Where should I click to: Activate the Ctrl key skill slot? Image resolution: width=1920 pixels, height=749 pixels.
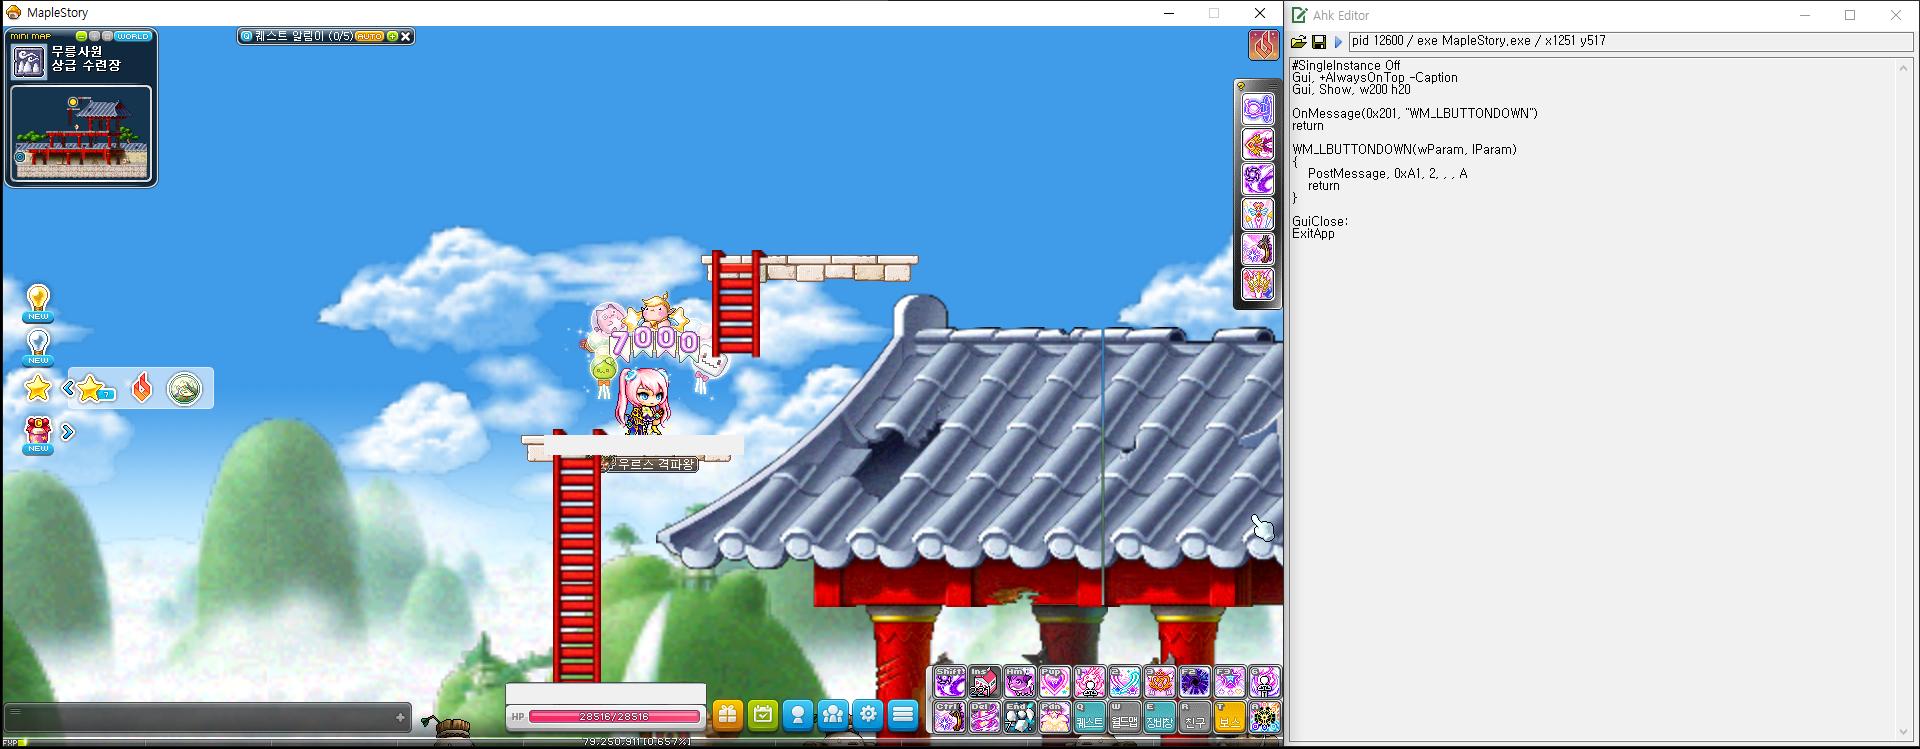coord(950,717)
